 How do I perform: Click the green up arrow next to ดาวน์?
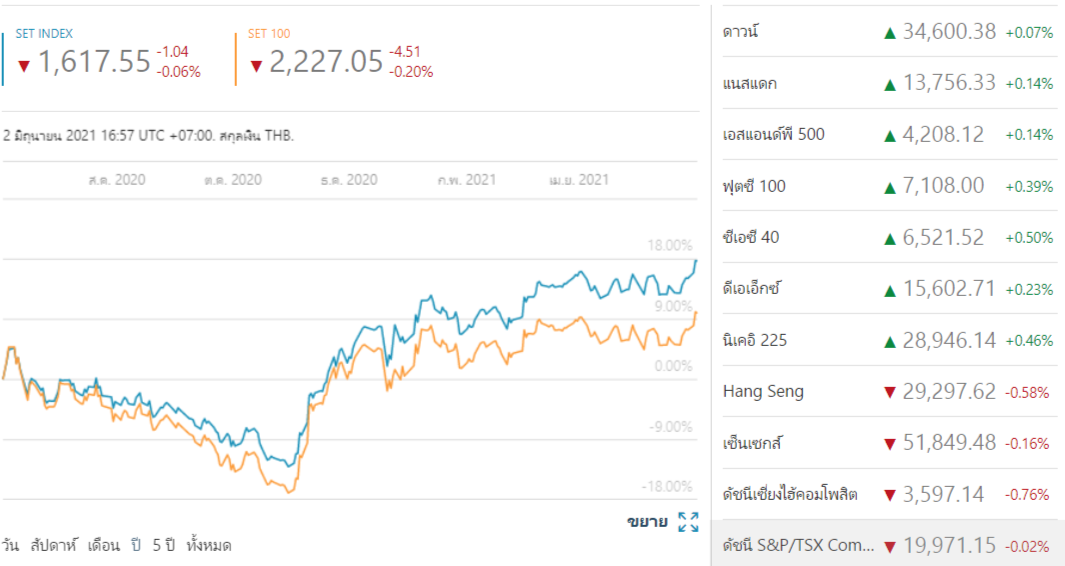(889, 33)
